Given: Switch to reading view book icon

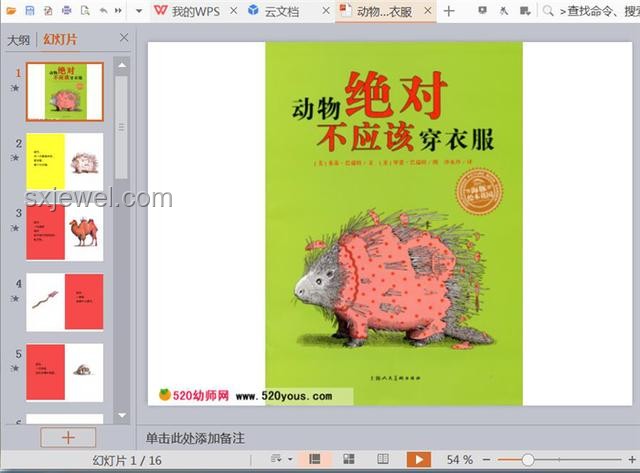Looking at the screenshot, I should (383, 459).
